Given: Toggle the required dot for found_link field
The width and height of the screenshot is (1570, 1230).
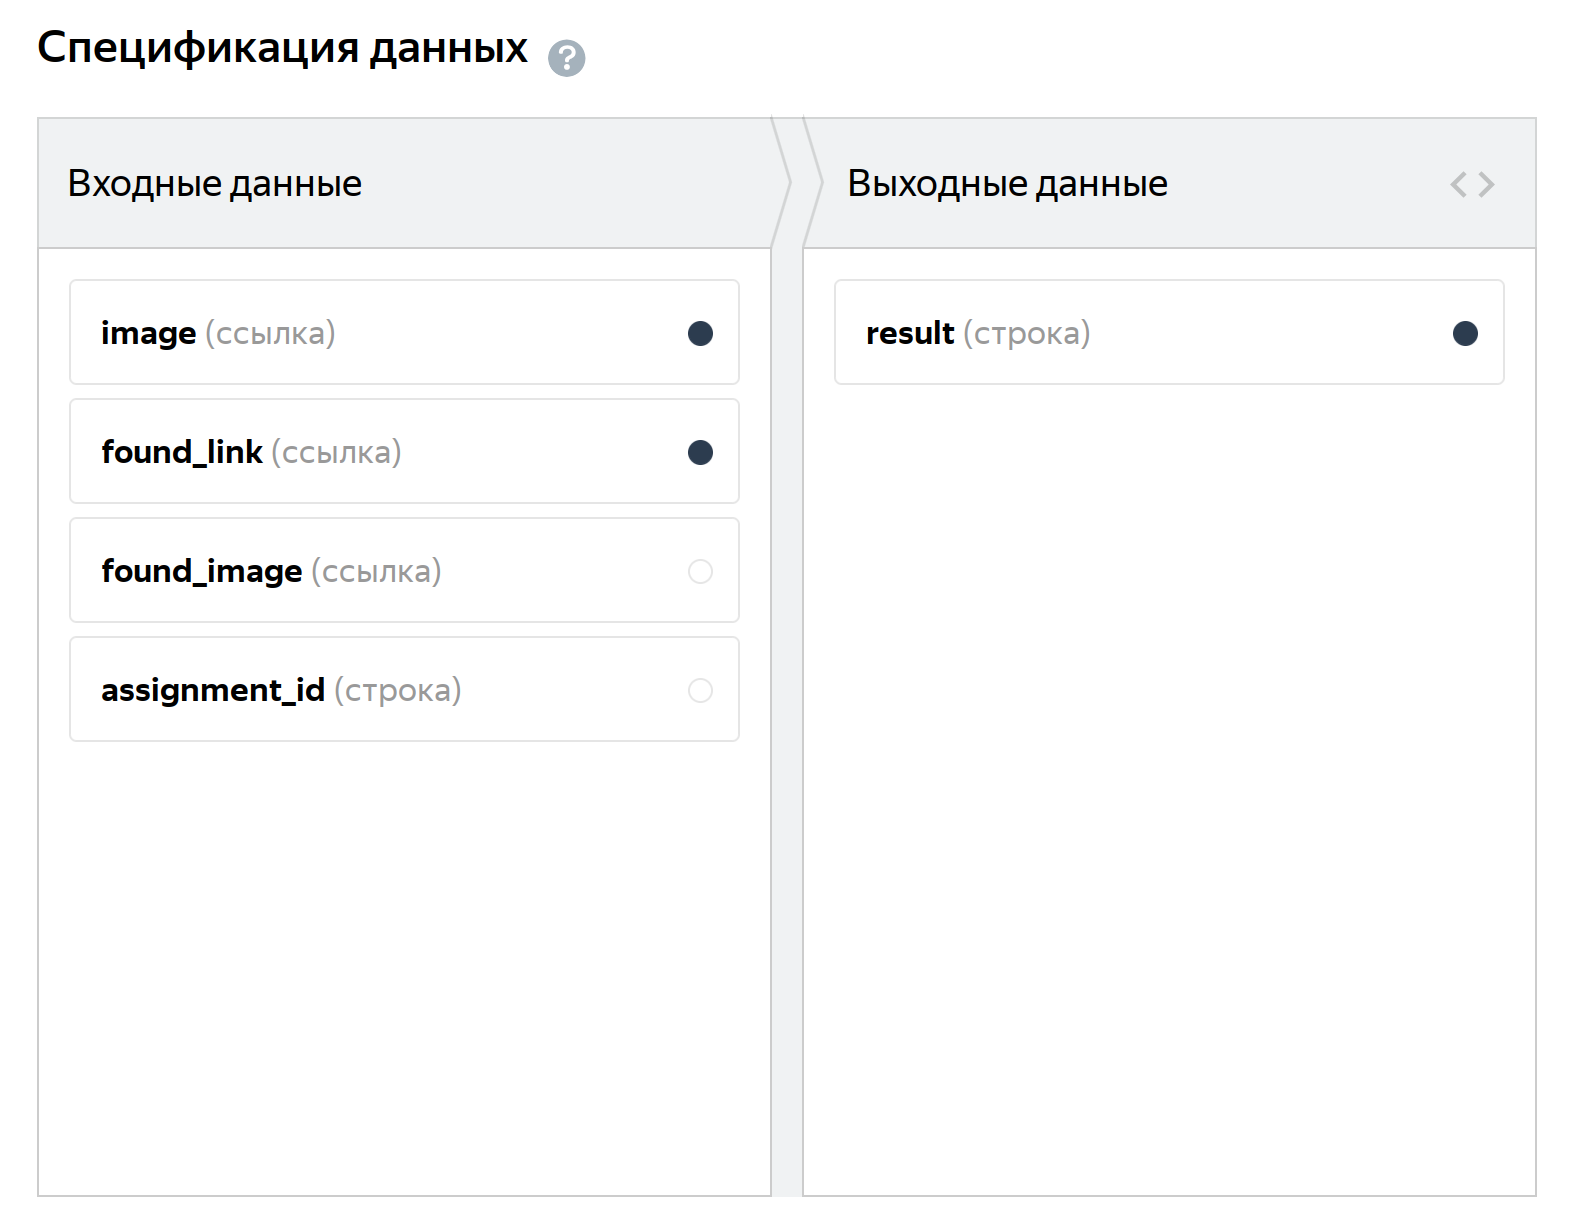Looking at the screenshot, I should 700,452.
